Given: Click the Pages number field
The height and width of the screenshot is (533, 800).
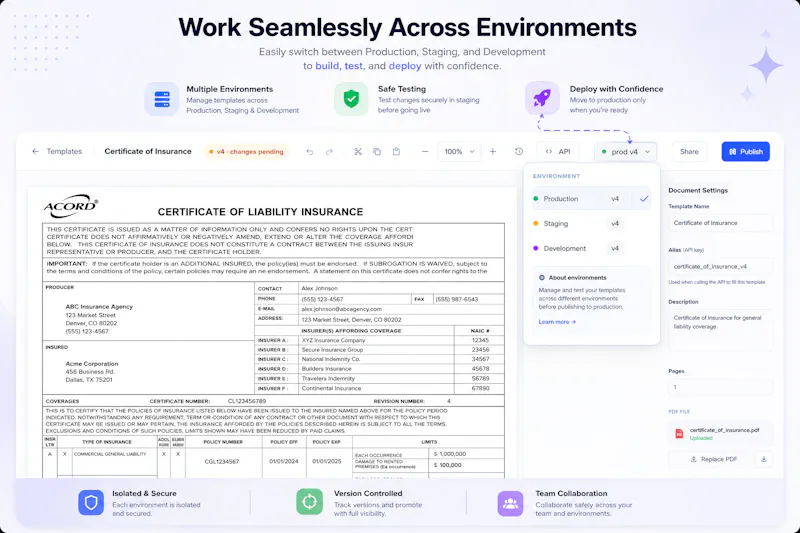Looking at the screenshot, I should [x=720, y=387].
